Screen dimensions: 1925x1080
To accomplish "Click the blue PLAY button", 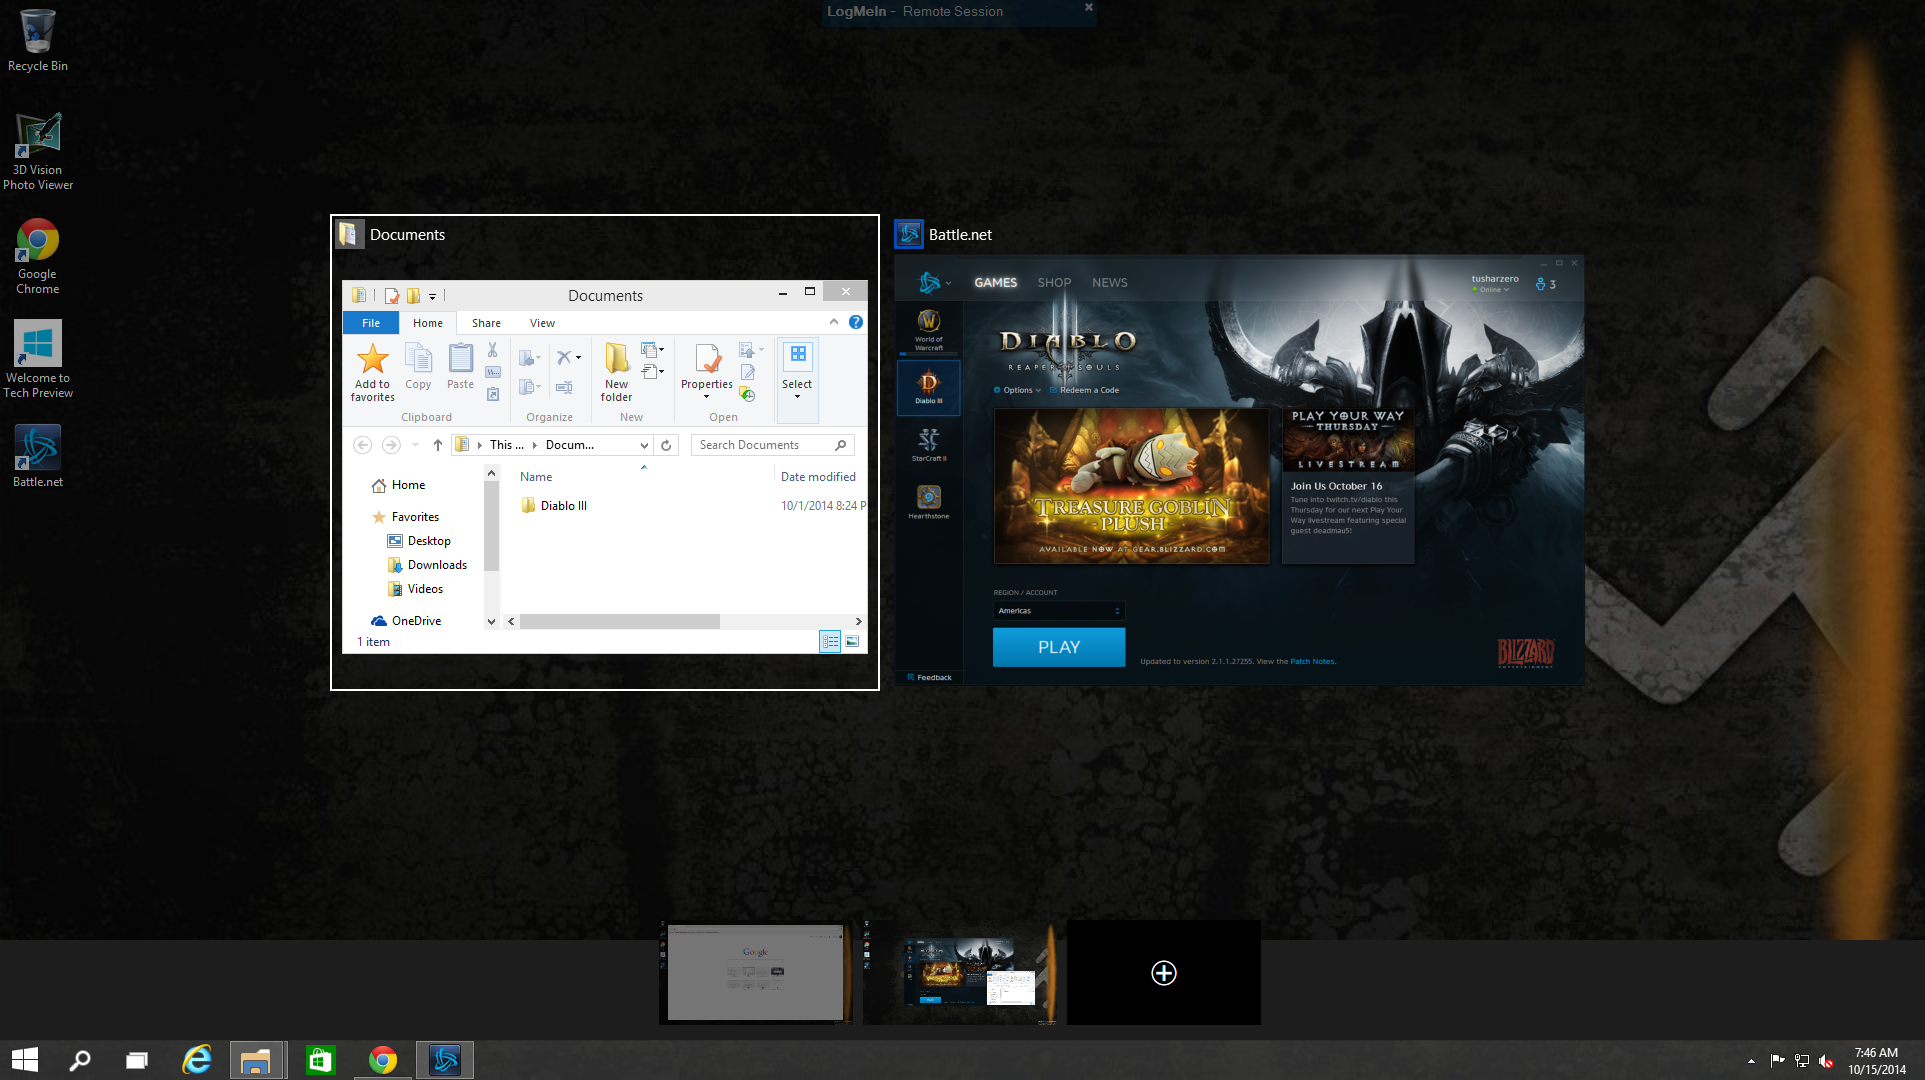I will coord(1059,647).
